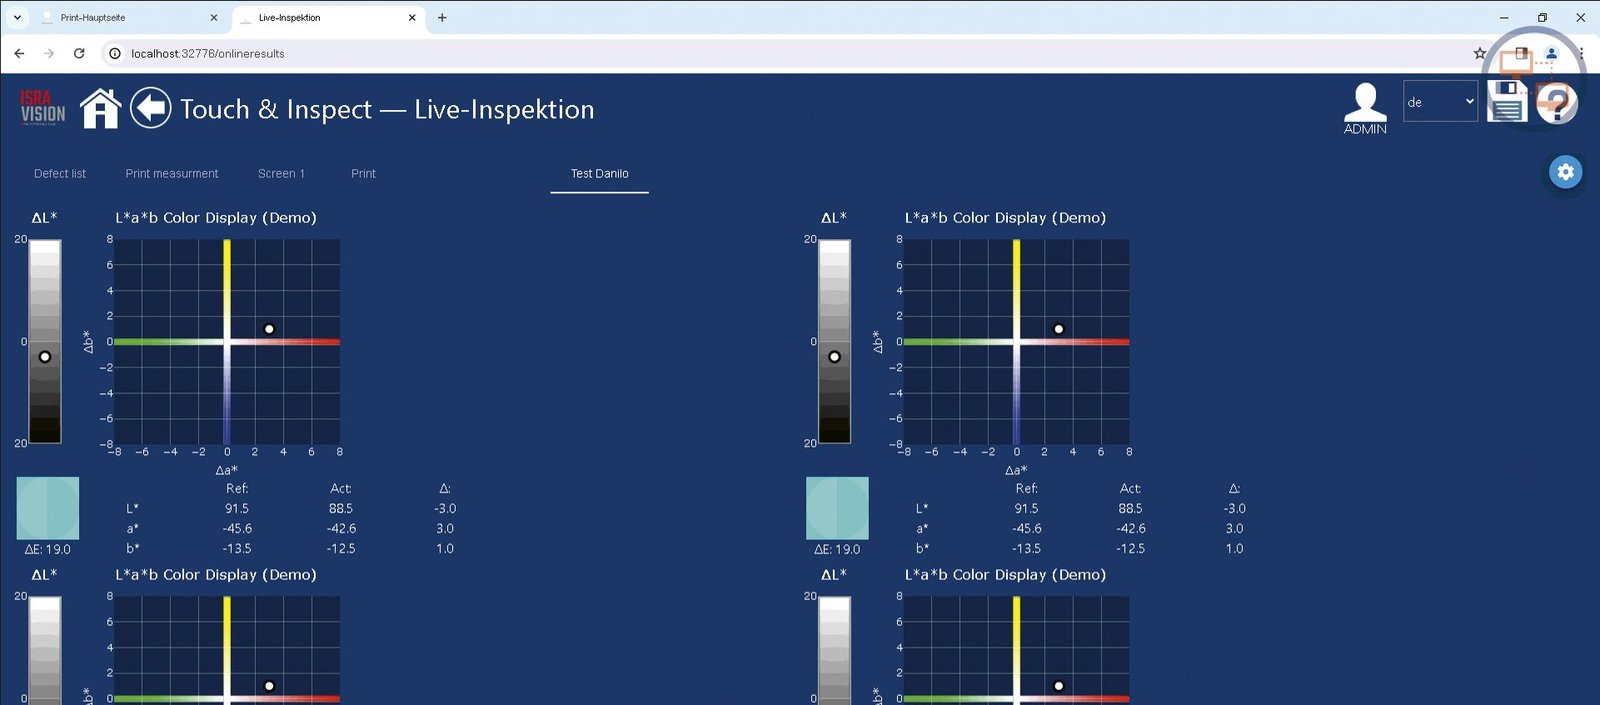Open settings with the blue gear button
The image size is (1600, 705).
[x=1566, y=172]
